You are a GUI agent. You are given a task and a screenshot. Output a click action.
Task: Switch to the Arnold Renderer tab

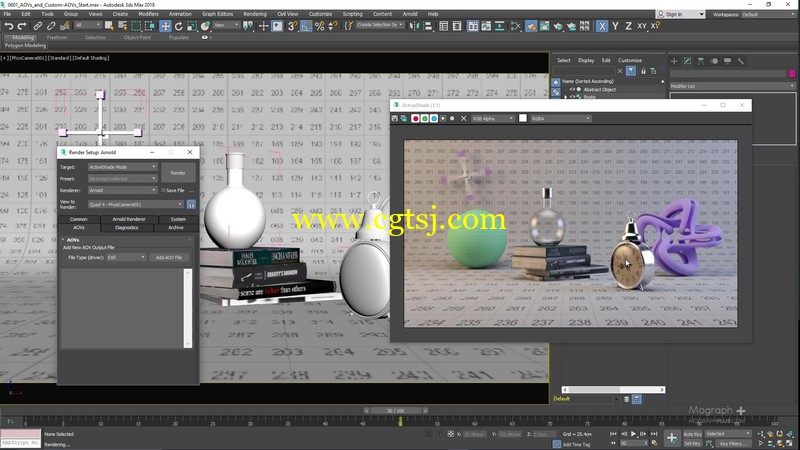pos(129,219)
